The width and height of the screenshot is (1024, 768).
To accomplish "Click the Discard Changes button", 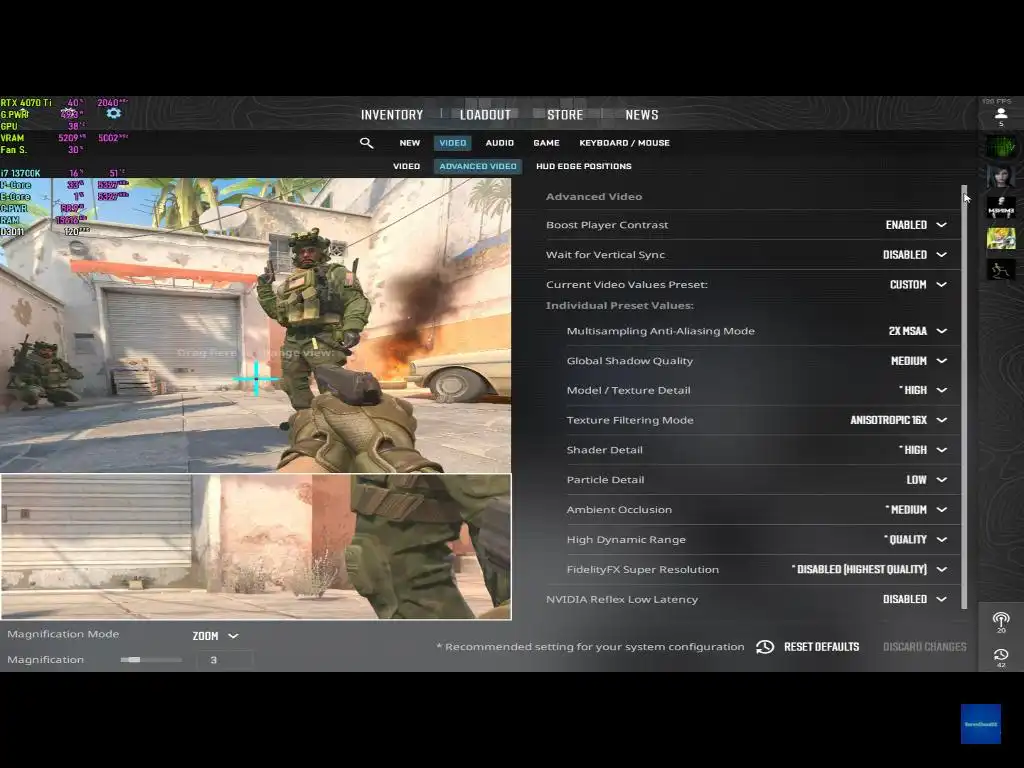I will (x=924, y=647).
